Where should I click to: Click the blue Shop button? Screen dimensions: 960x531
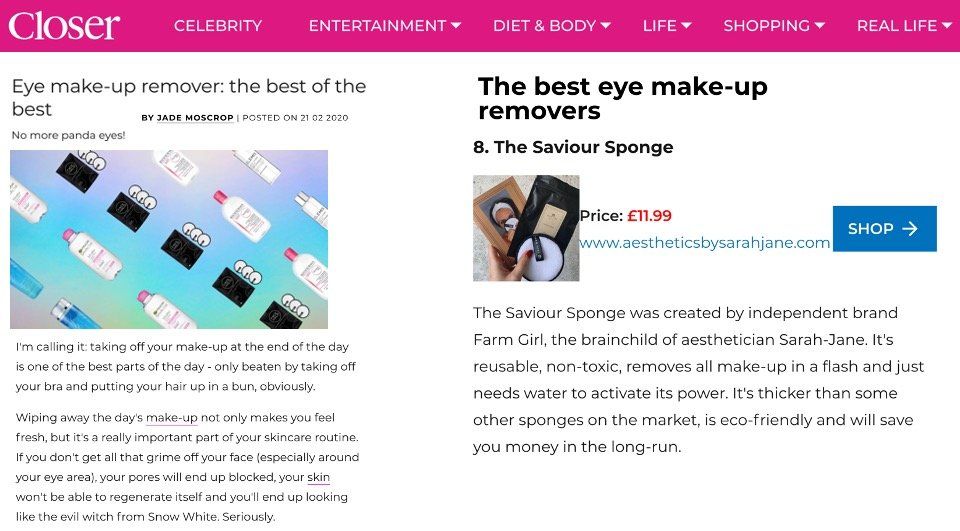(884, 229)
